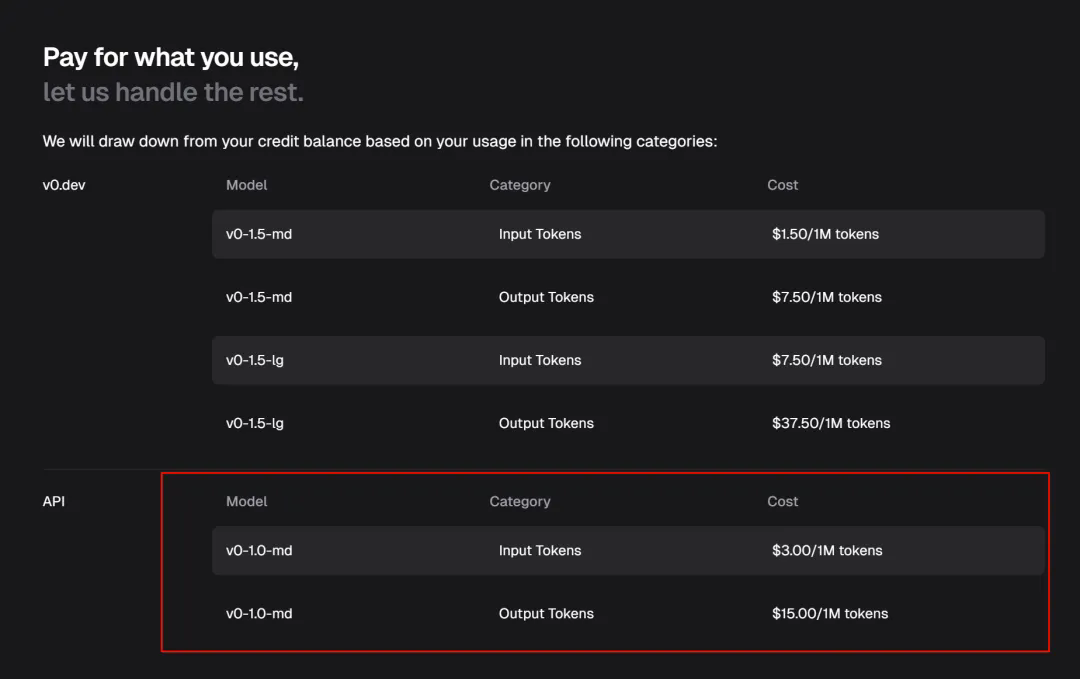Image resolution: width=1080 pixels, height=679 pixels.
Task: Click the v0-1.0-md Output Tokens row
Action: [x=628, y=613]
